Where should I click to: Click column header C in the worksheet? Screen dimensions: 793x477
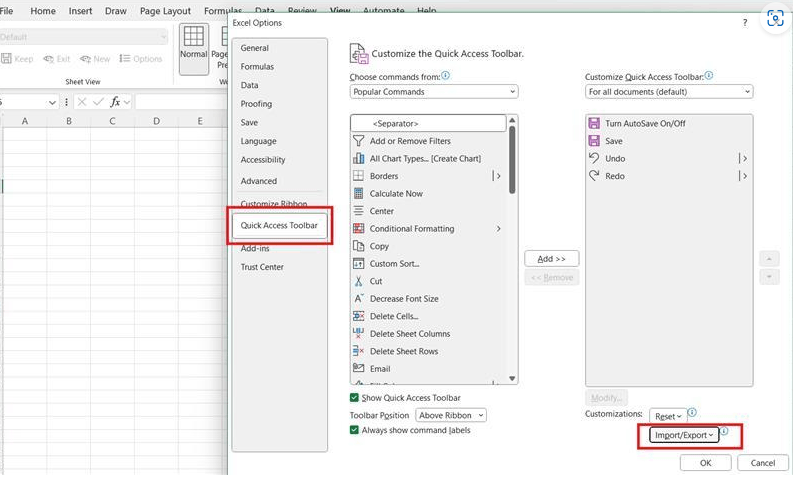tap(112, 121)
